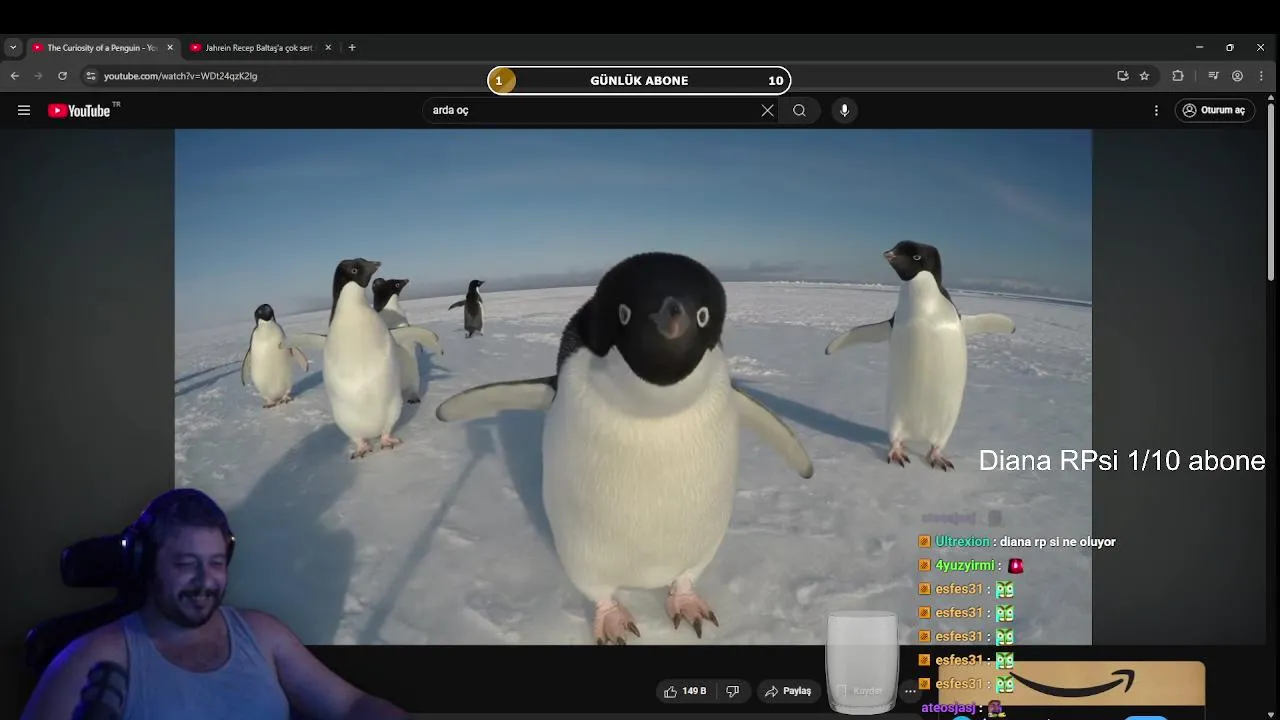This screenshot has height=720, width=1280.
Task: Start voice search with the microphone
Action: coord(844,110)
